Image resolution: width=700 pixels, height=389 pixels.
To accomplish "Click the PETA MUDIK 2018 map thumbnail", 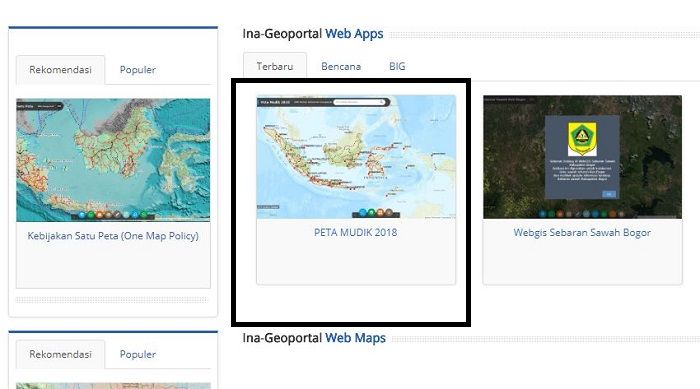I will tap(356, 157).
